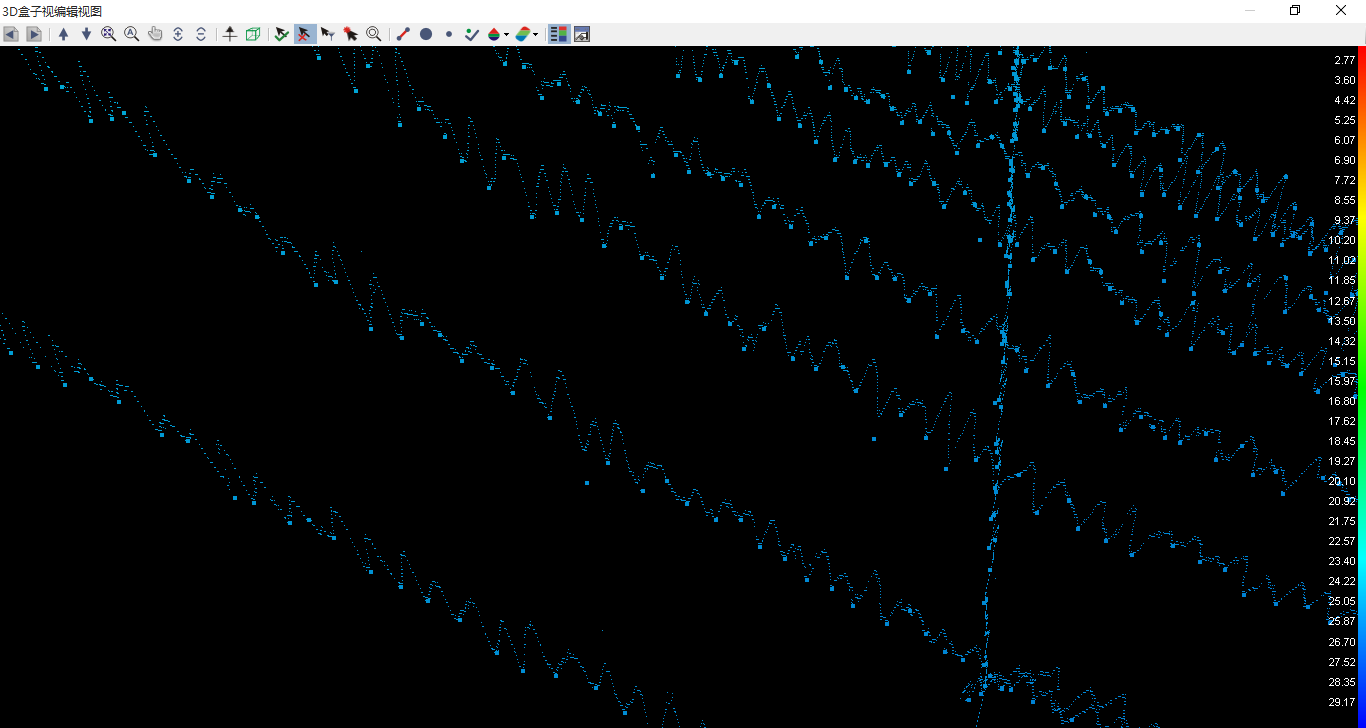
Task: Select the magnifier with letter A
Action: click(x=132, y=34)
